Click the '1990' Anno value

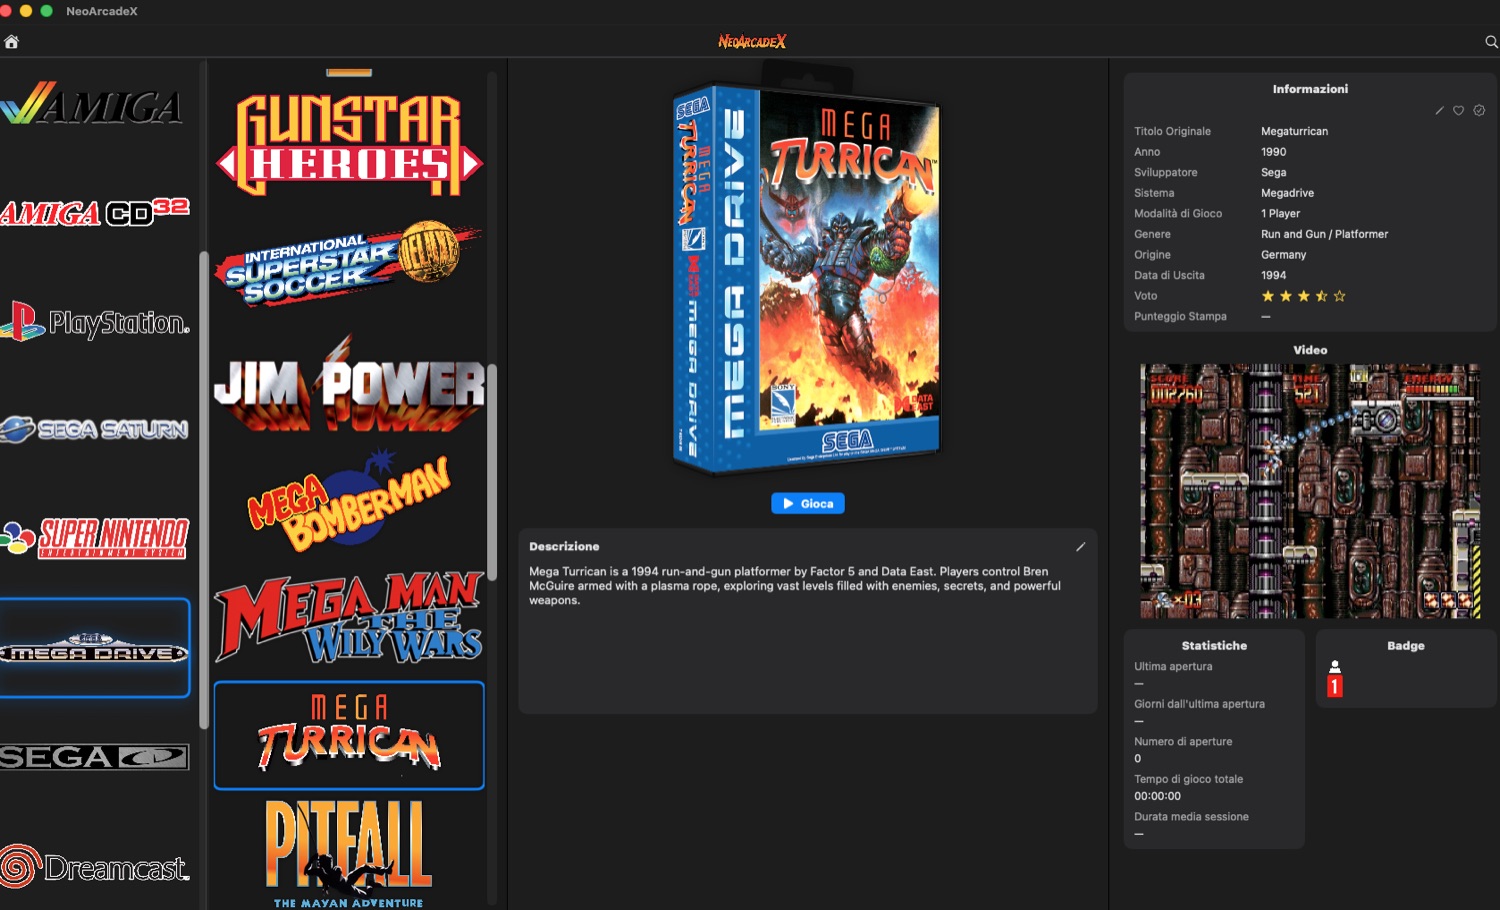[x=1273, y=152]
